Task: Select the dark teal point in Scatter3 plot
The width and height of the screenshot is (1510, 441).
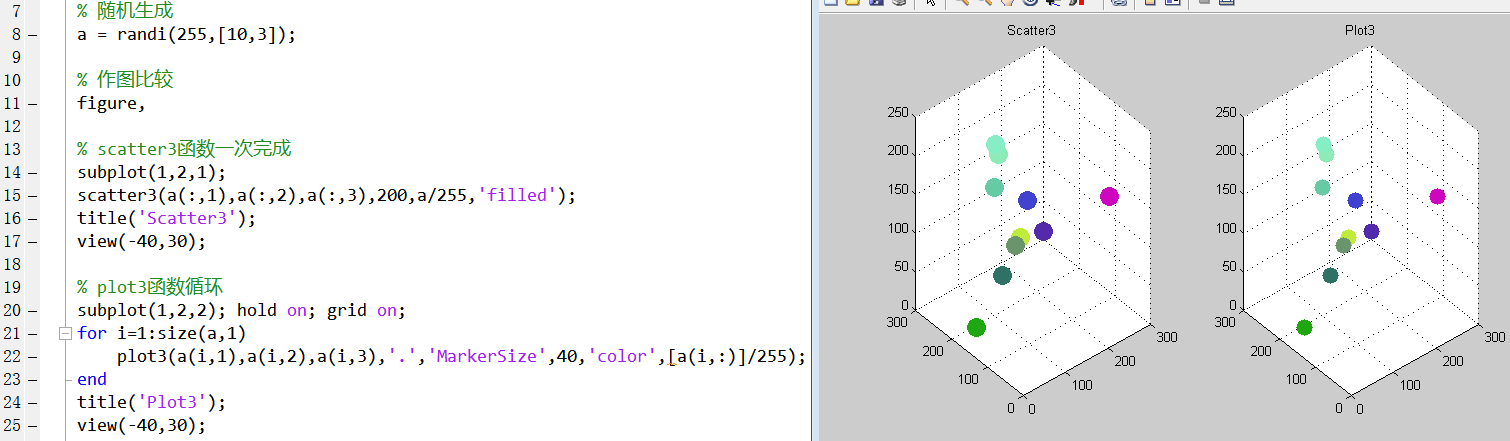Action: (1003, 276)
